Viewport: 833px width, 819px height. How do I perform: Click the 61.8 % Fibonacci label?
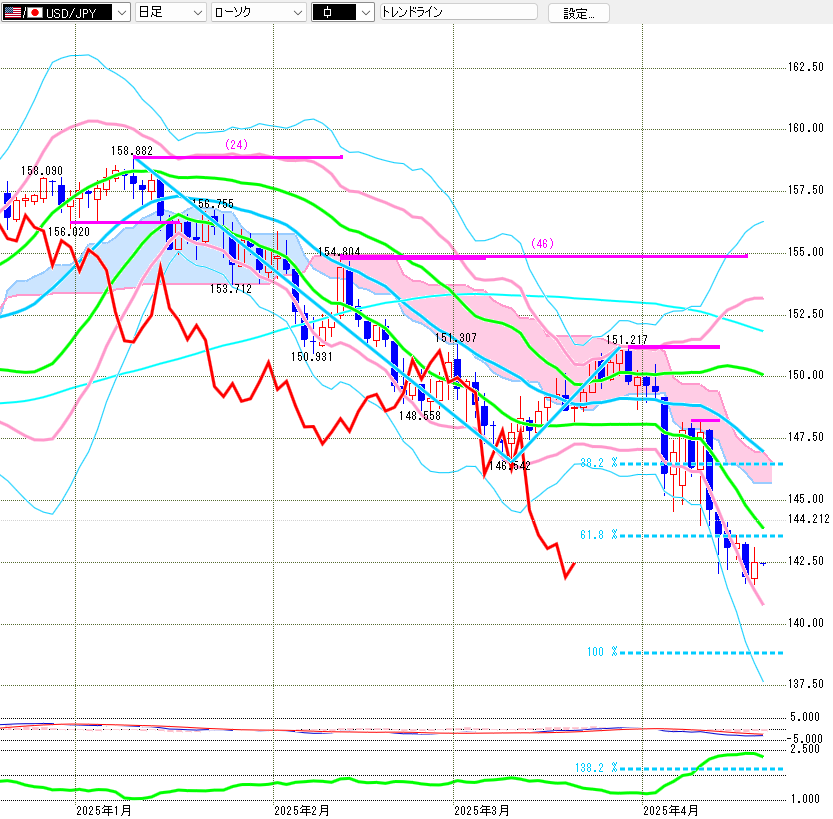pyautogui.click(x=599, y=535)
